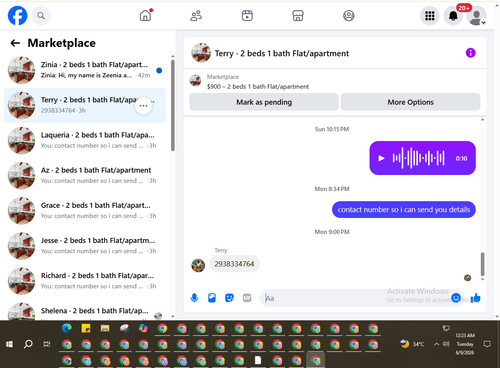Open the Friends icon in top navigation
The image size is (500, 368).
[196, 16]
